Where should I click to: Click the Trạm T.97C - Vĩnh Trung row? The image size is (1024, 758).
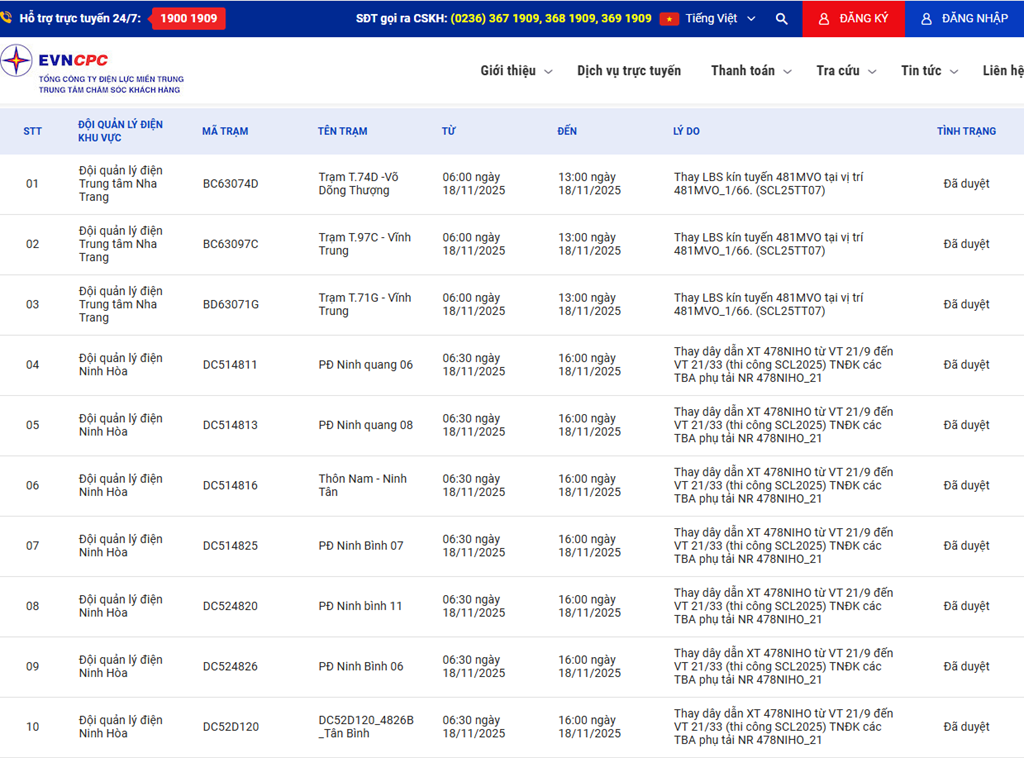click(x=364, y=244)
